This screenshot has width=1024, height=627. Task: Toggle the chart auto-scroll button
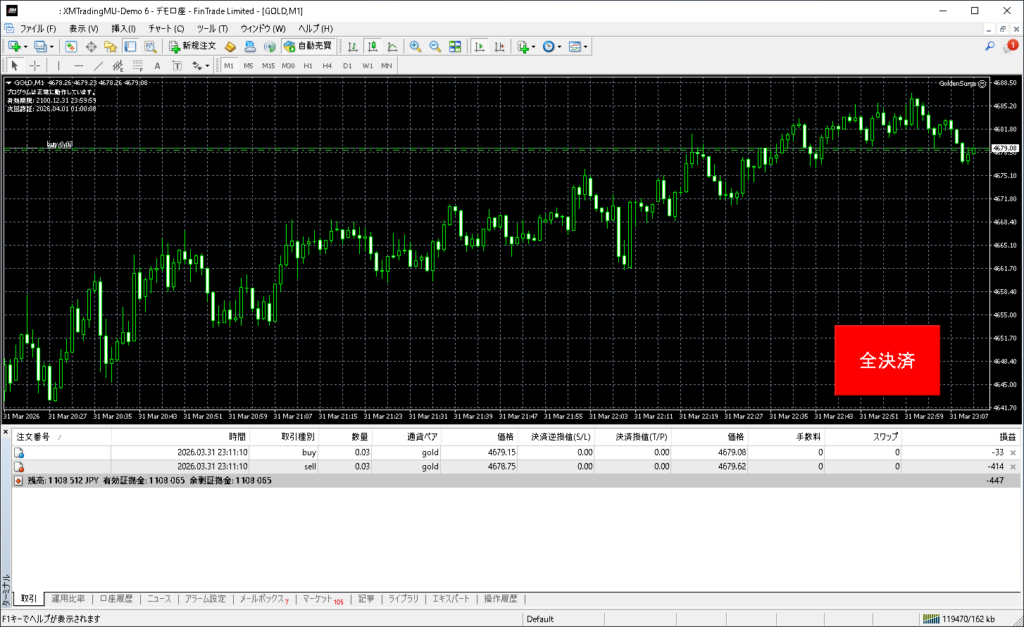(x=479, y=46)
